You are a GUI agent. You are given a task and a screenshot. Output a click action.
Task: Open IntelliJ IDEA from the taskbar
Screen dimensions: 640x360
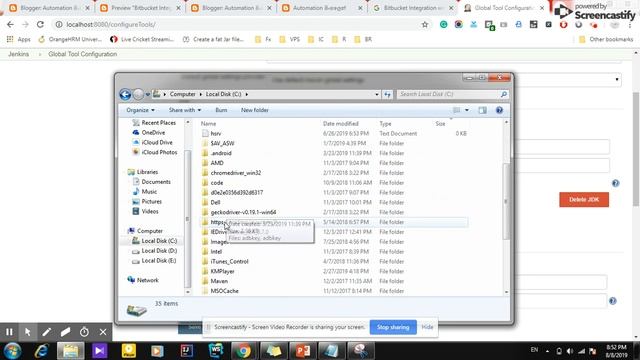tap(187, 351)
